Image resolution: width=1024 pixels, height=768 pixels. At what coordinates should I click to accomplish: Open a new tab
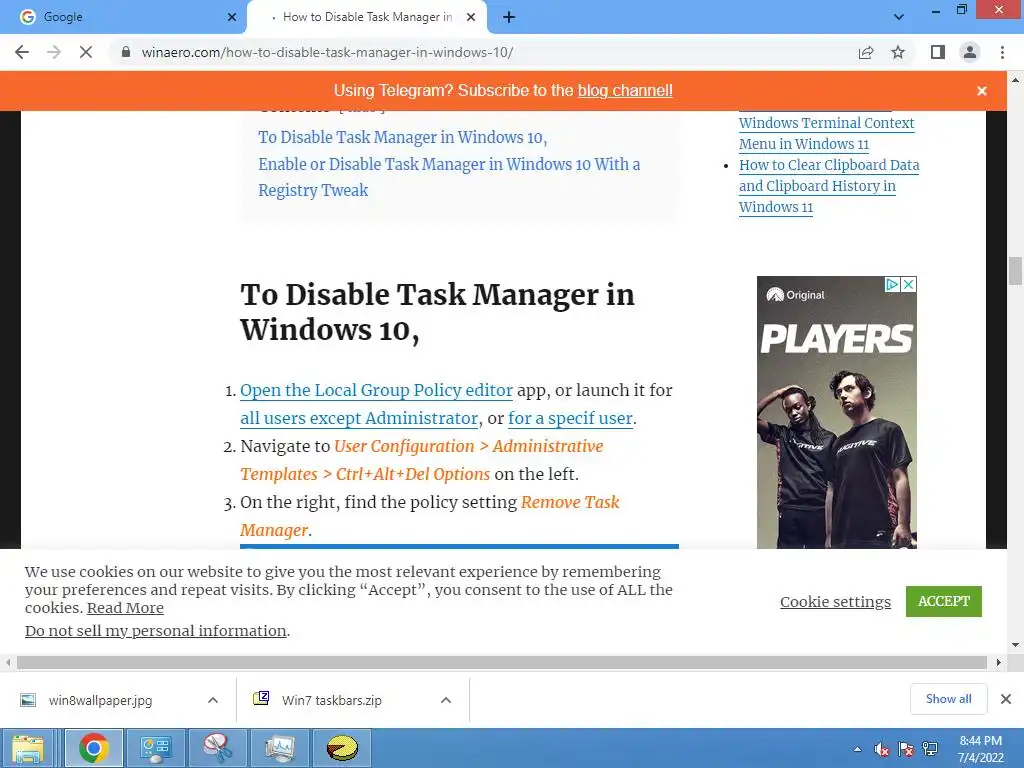pos(509,17)
